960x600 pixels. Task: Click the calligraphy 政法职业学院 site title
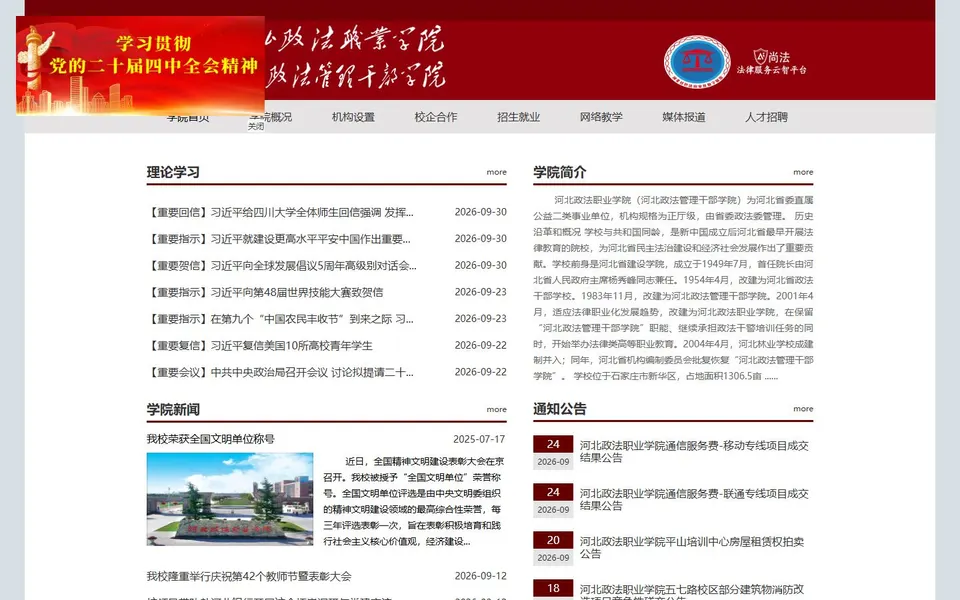(x=355, y=40)
